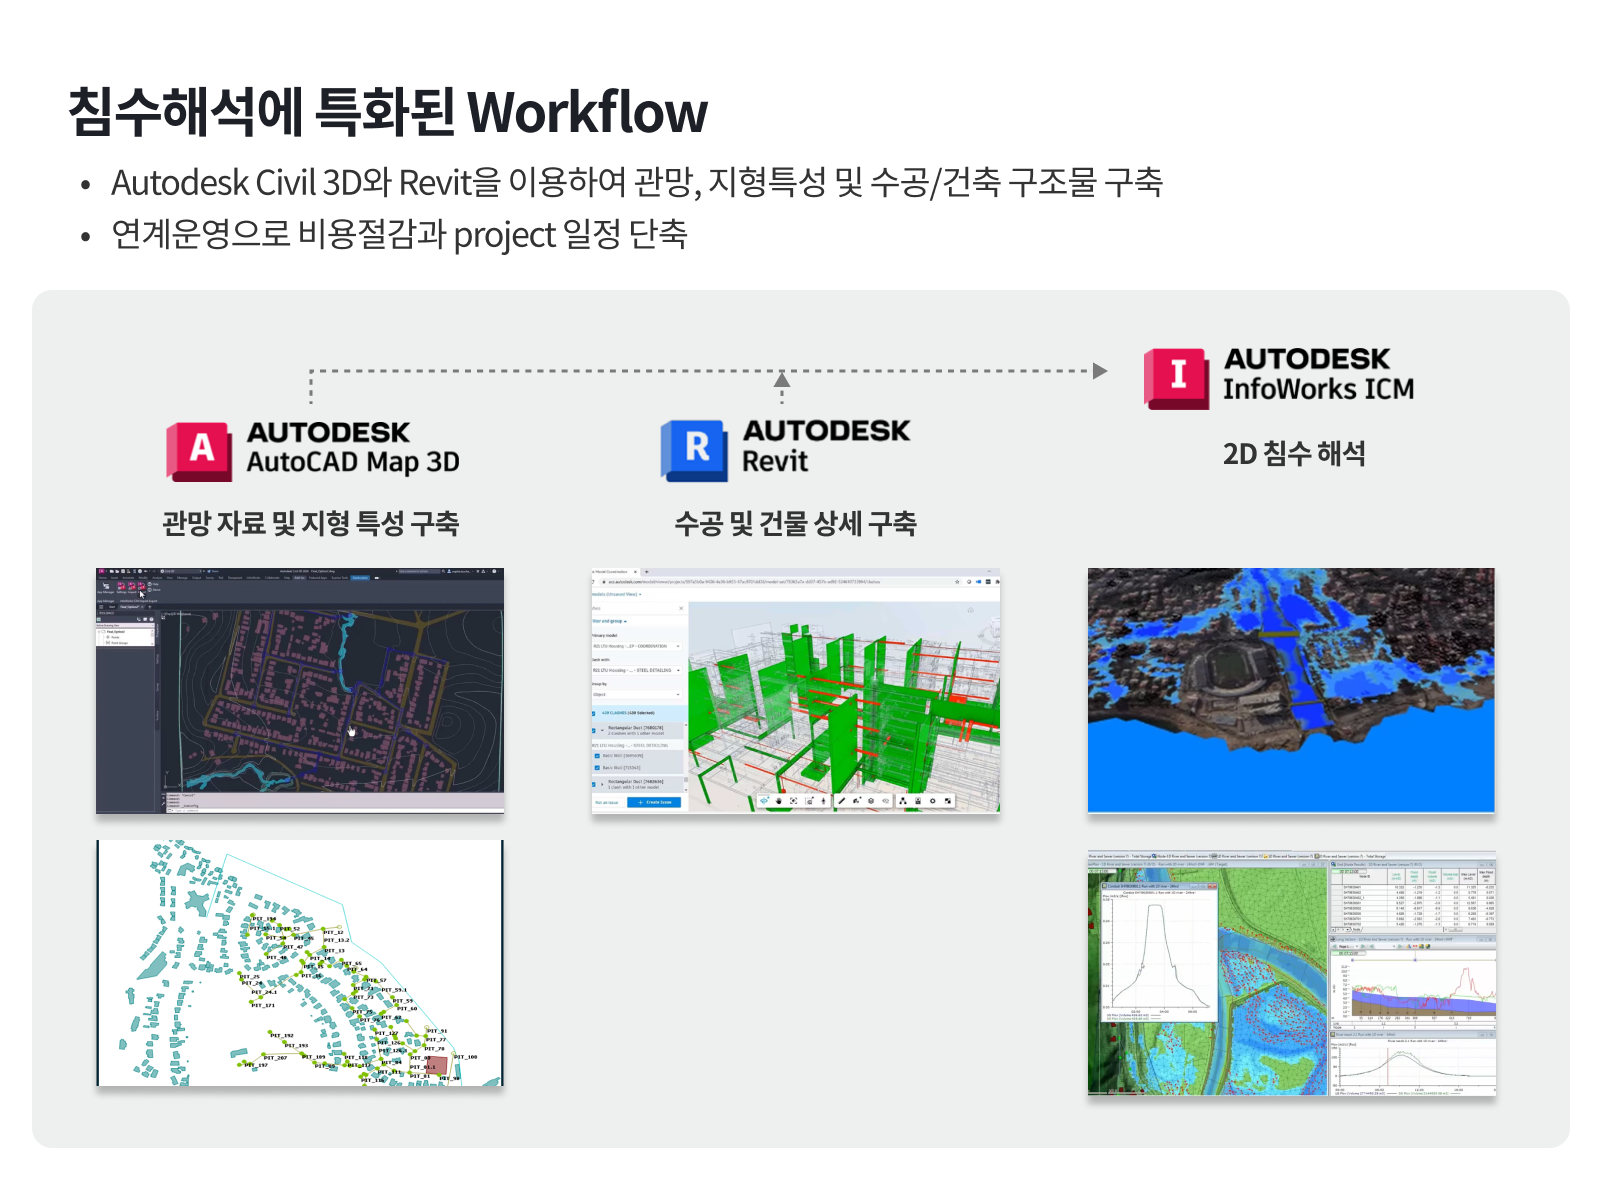Viewport: 1600px width, 1188px height.
Task: Open the Clash with STEEL DETAILING dropdown
Action: pyautogui.click(x=637, y=670)
